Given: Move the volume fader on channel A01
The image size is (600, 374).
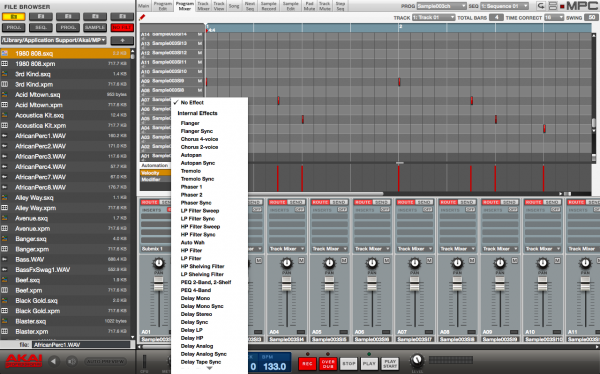Looking at the screenshot, I should [x=158, y=285].
